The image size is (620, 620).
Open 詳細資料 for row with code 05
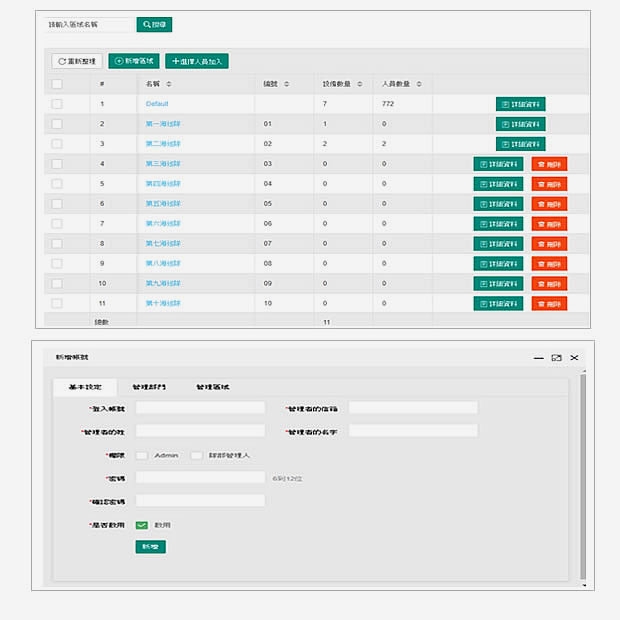tap(498, 204)
